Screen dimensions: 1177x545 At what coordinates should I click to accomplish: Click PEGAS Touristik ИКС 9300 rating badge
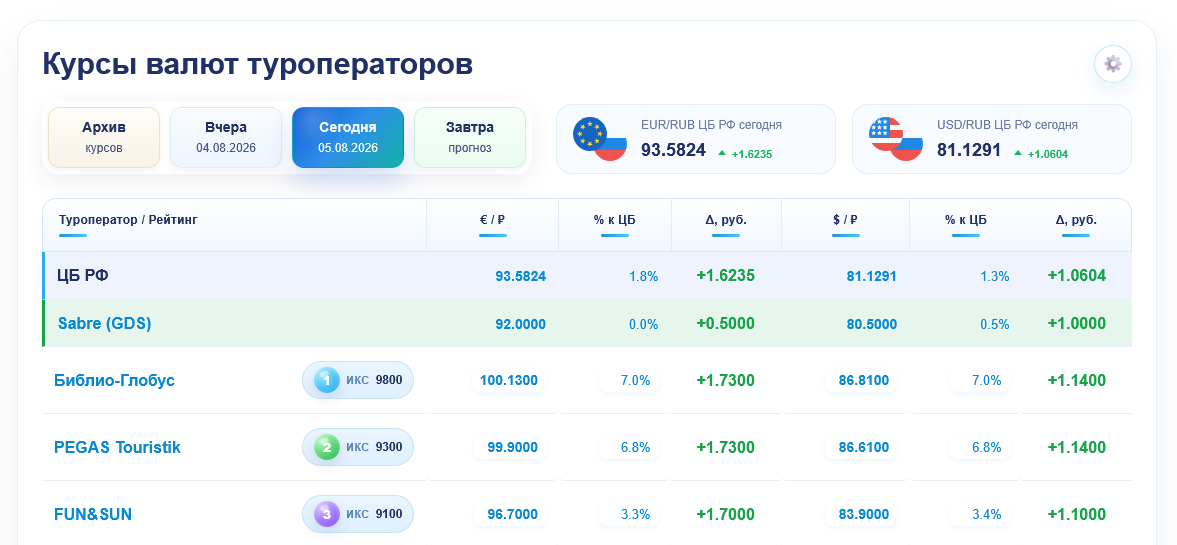pyautogui.click(x=358, y=447)
